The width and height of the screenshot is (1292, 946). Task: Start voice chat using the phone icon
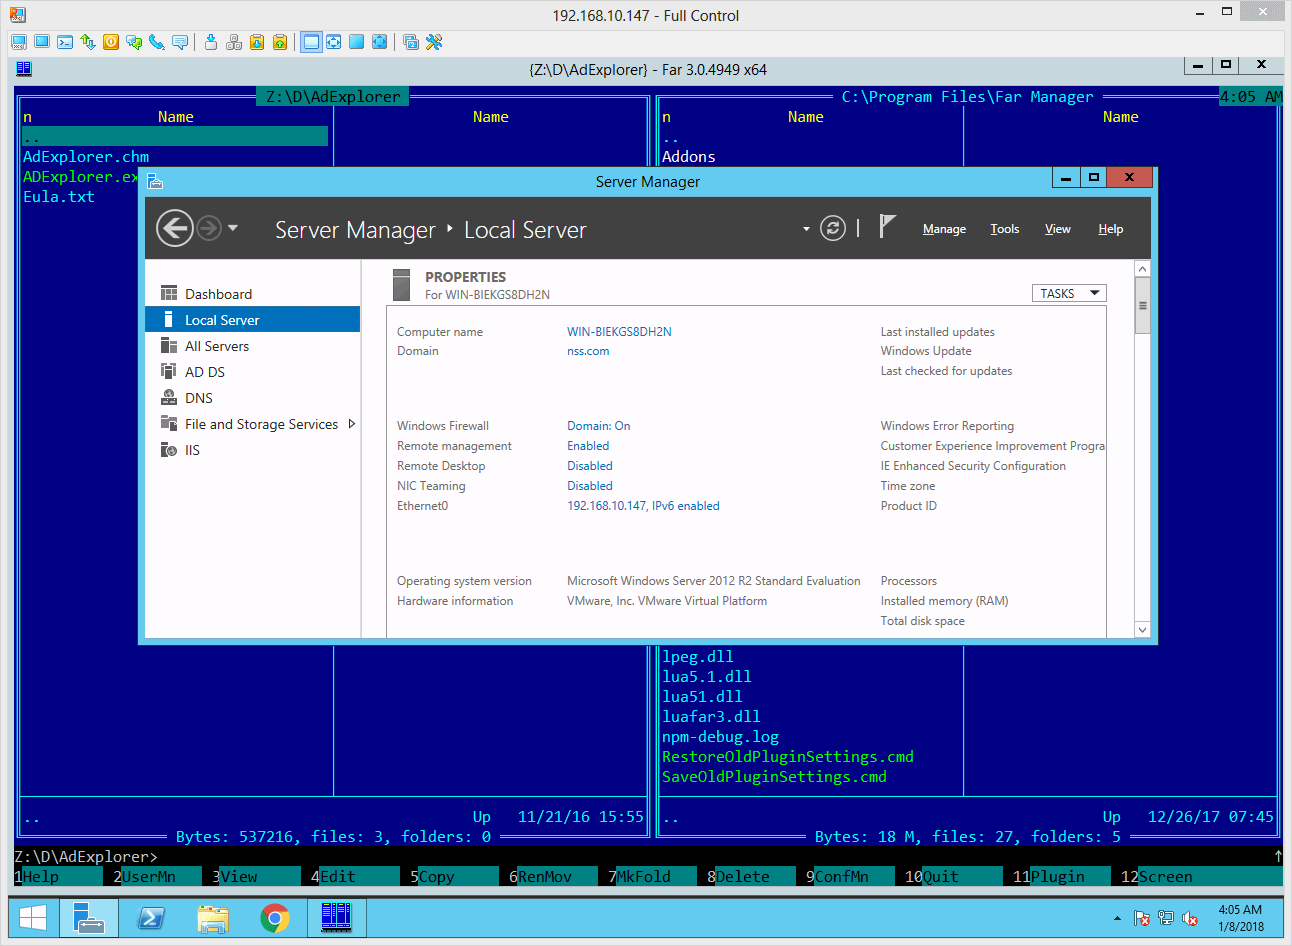(x=157, y=42)
